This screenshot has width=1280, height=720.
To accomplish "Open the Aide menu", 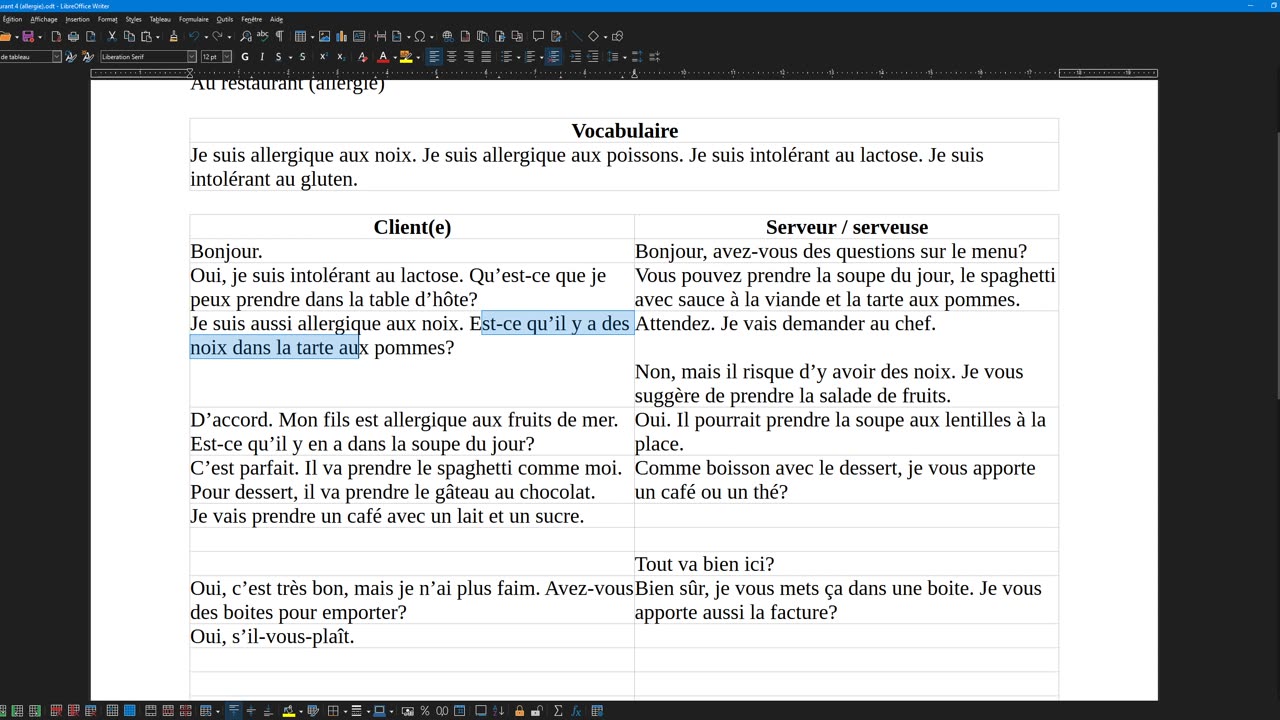I will (277, 19).
